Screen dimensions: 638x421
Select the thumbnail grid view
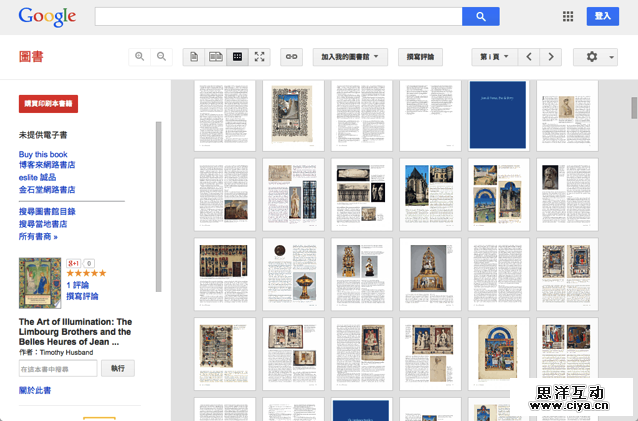237,57
